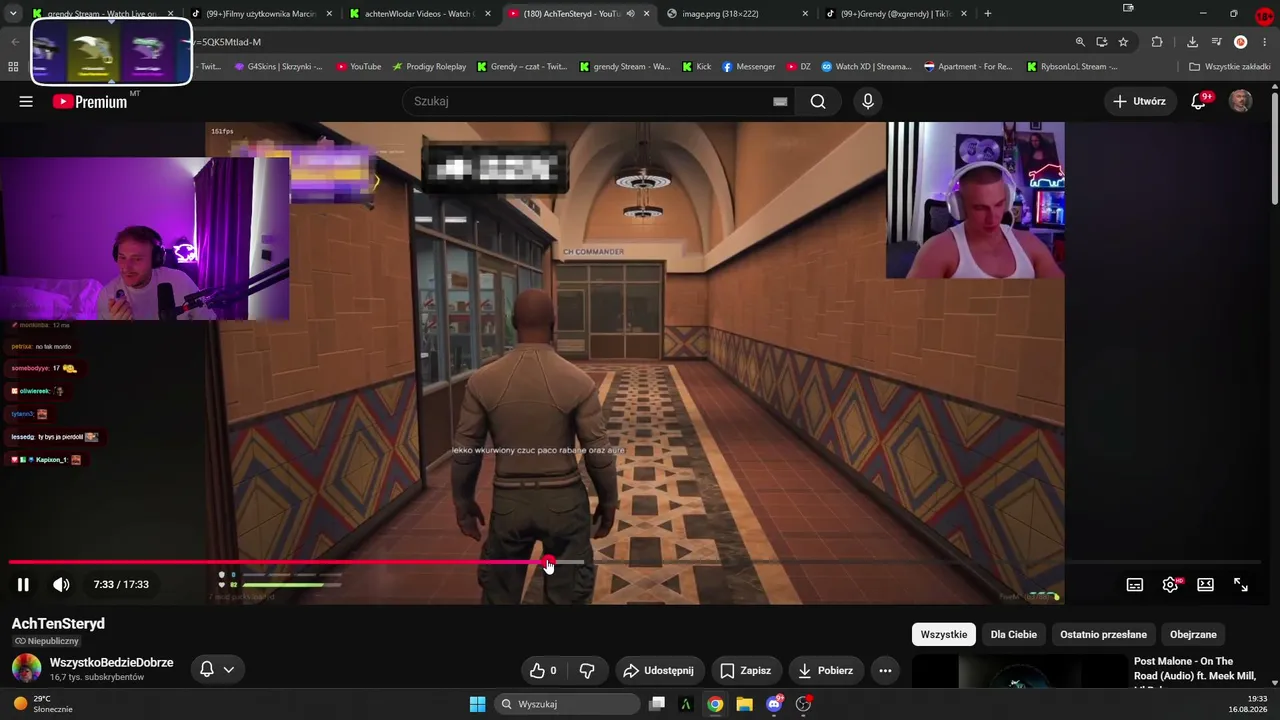The width and height of the screenshot is (1280, 720).
Task: Bookmark this page with the star
Action: pos(1123,42)
